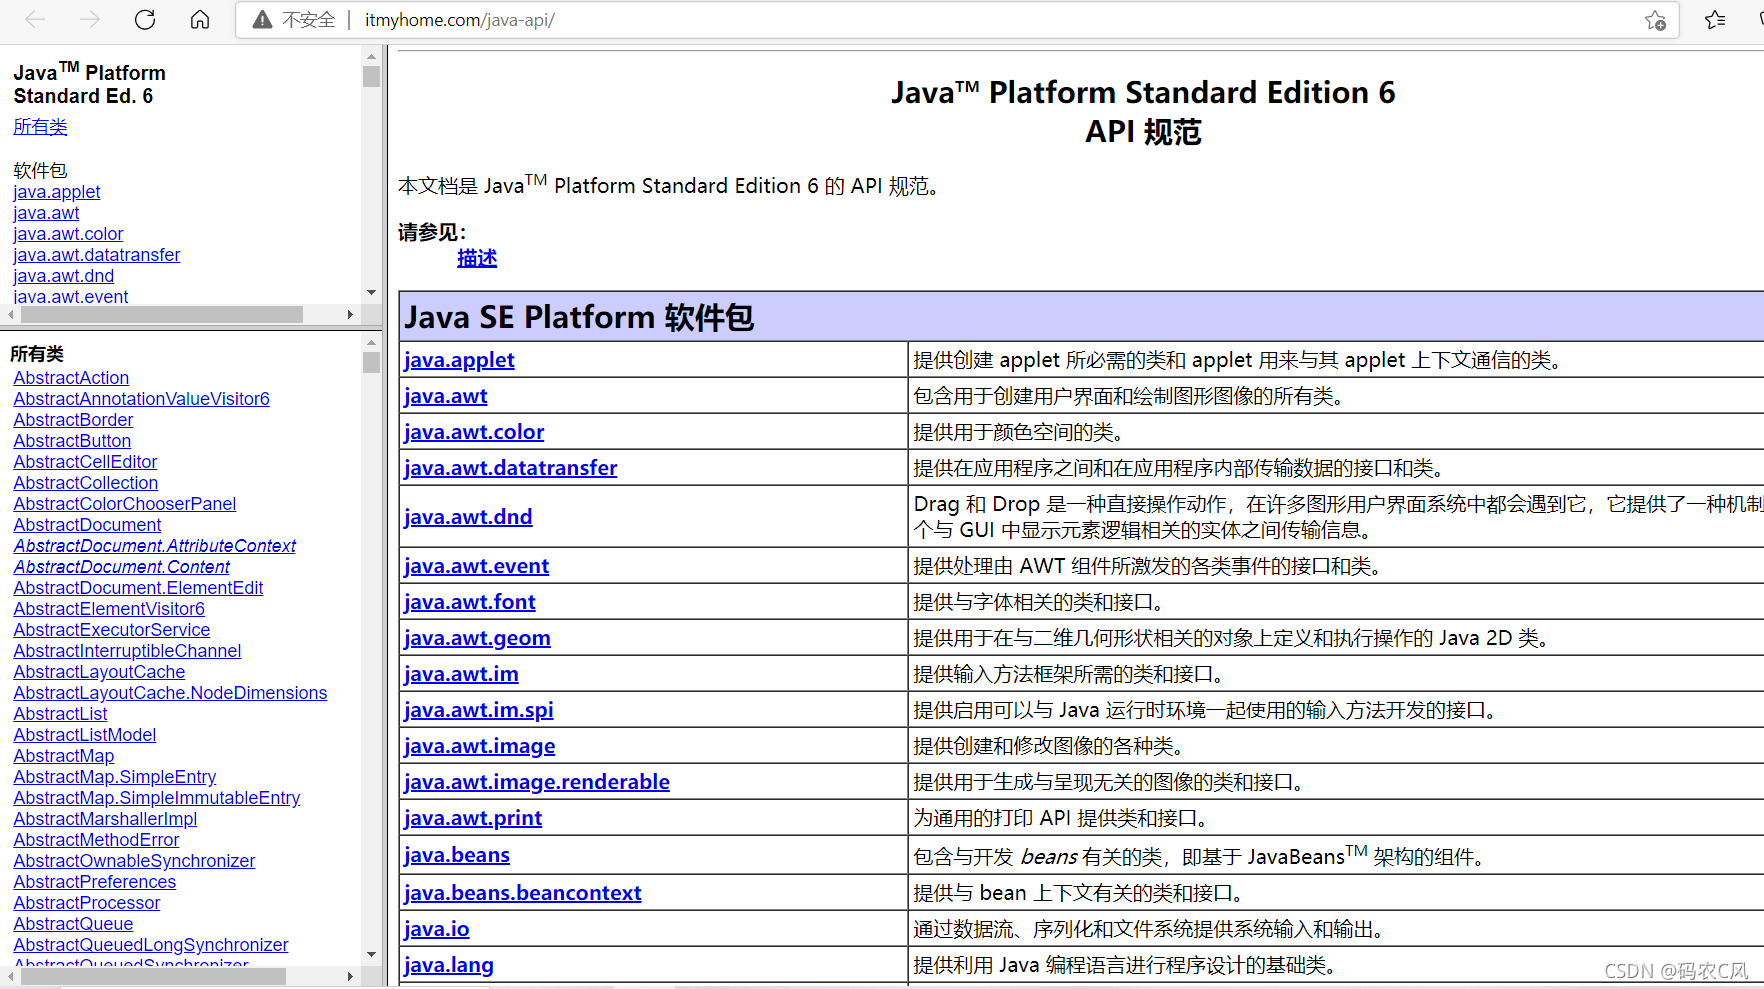
Task: Click the browser back arrow
Action: coord(35,19)
